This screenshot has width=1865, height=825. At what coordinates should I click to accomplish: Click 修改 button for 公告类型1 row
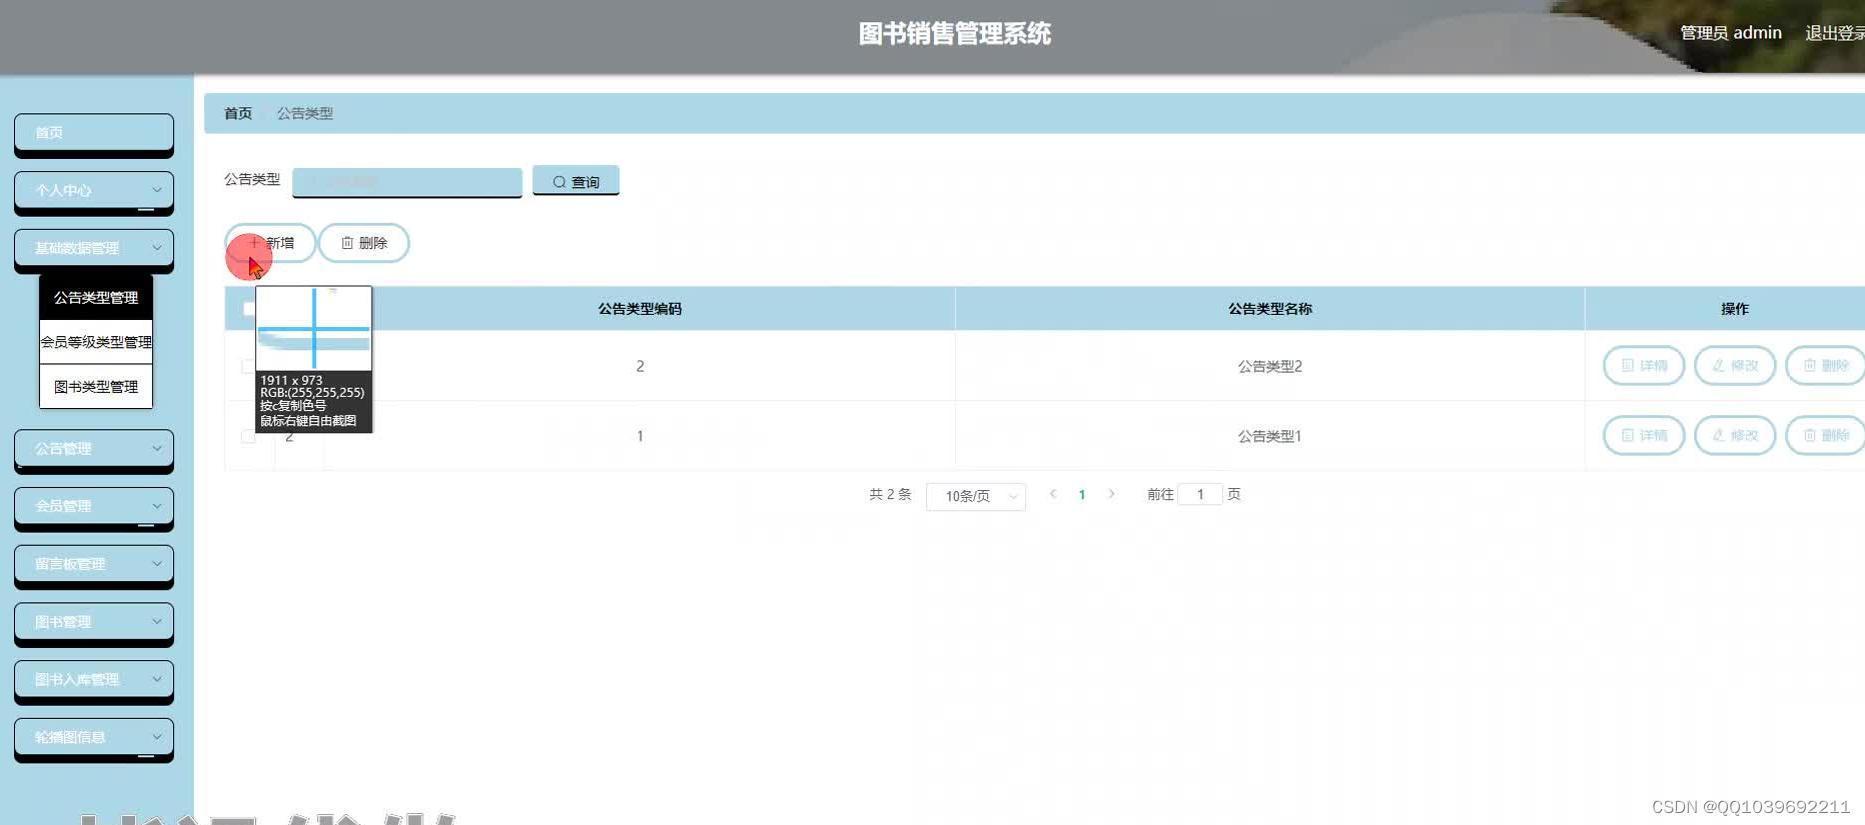[1735, 436]
